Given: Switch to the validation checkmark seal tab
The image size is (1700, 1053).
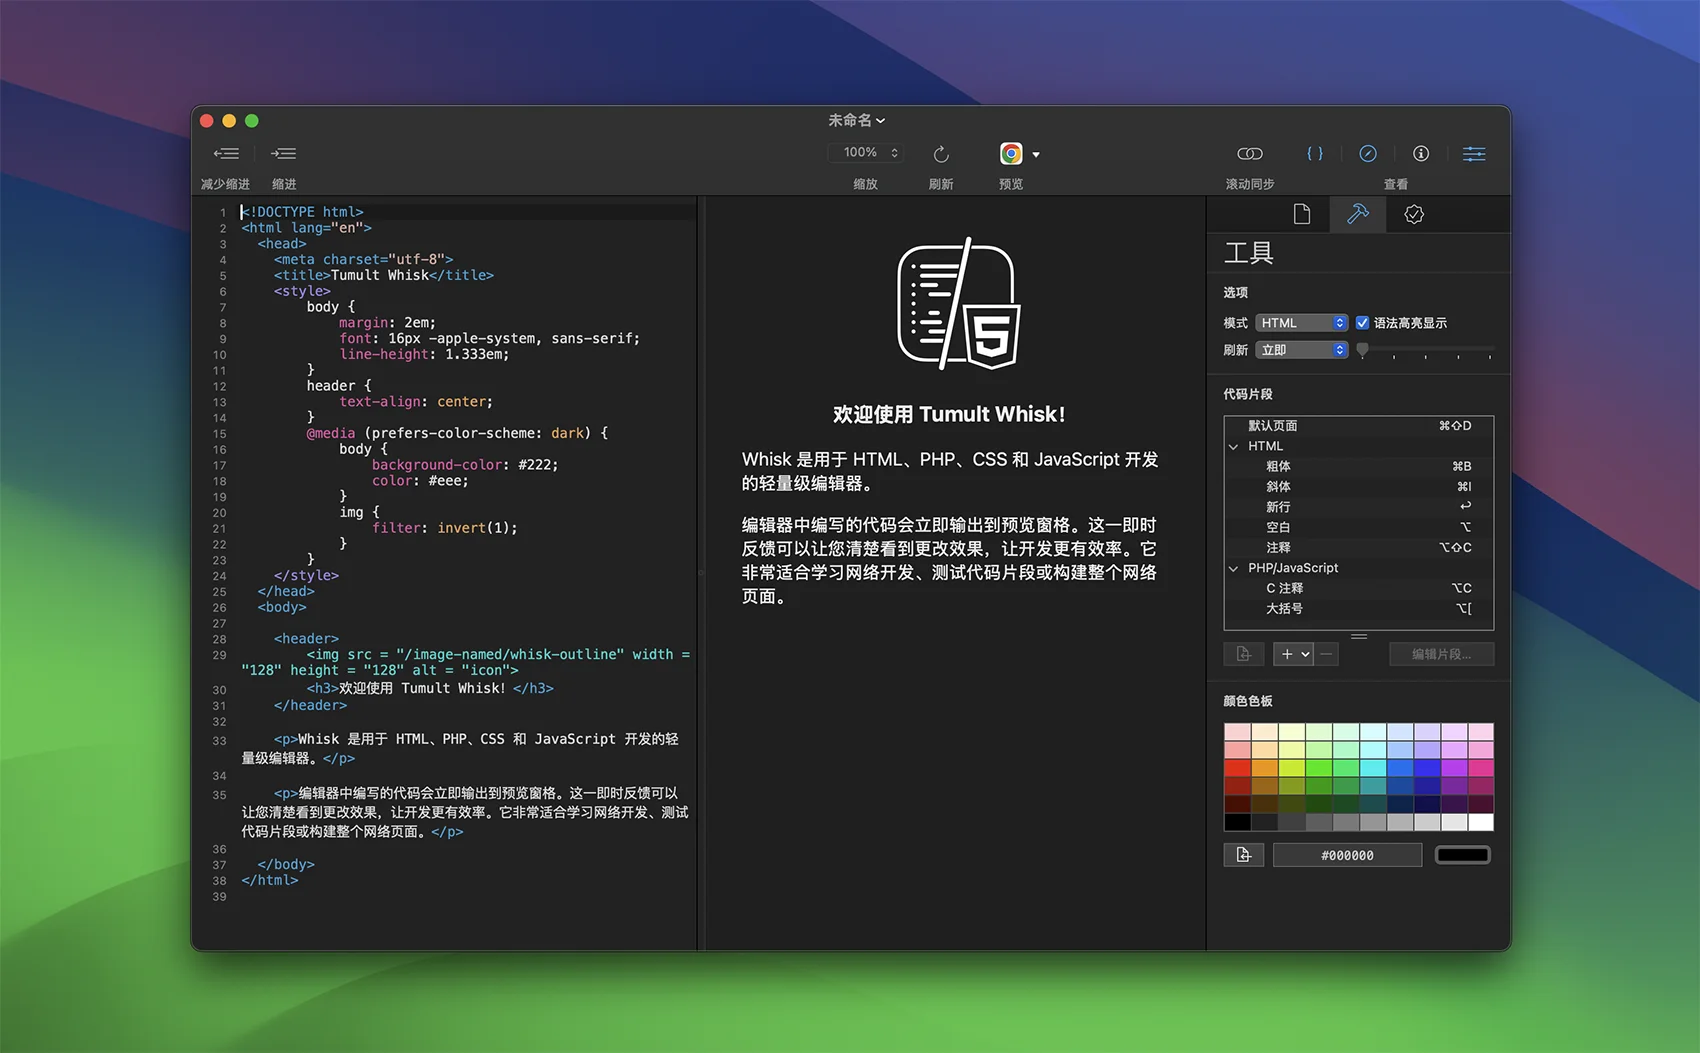Looking at the screenshot, I should click(x=1414, y=214).
